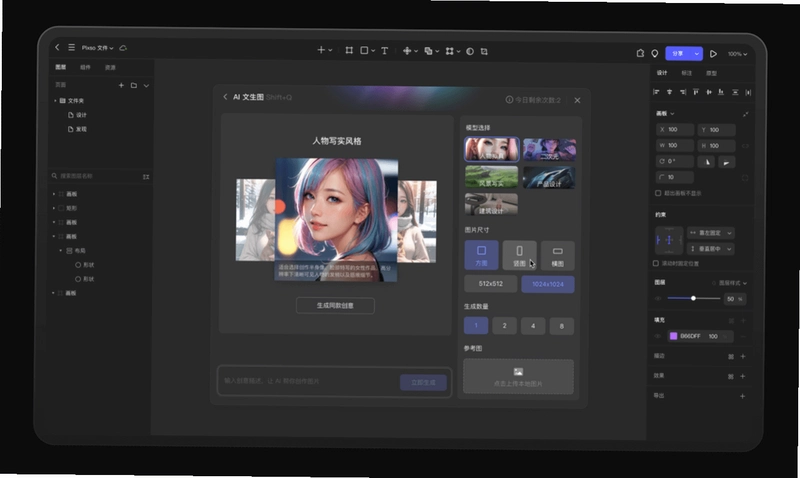Select the Text tool
The height and width of the screenshot is (478, 800).
(x=385, y=51)
